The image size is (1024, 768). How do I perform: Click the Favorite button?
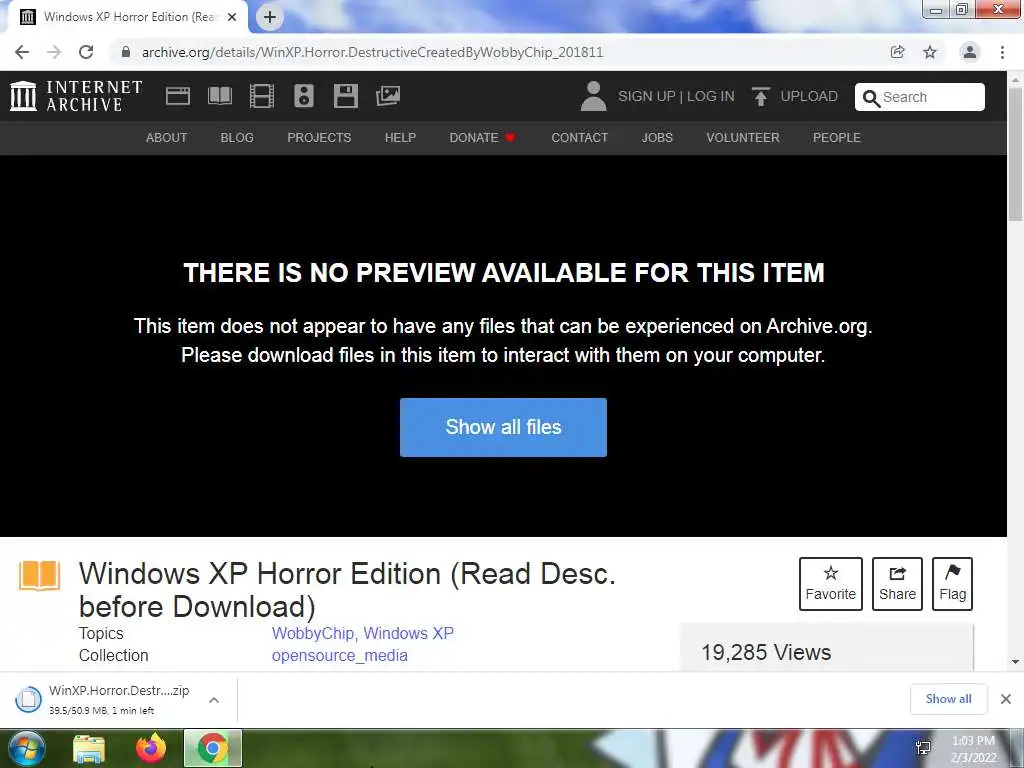831,584
